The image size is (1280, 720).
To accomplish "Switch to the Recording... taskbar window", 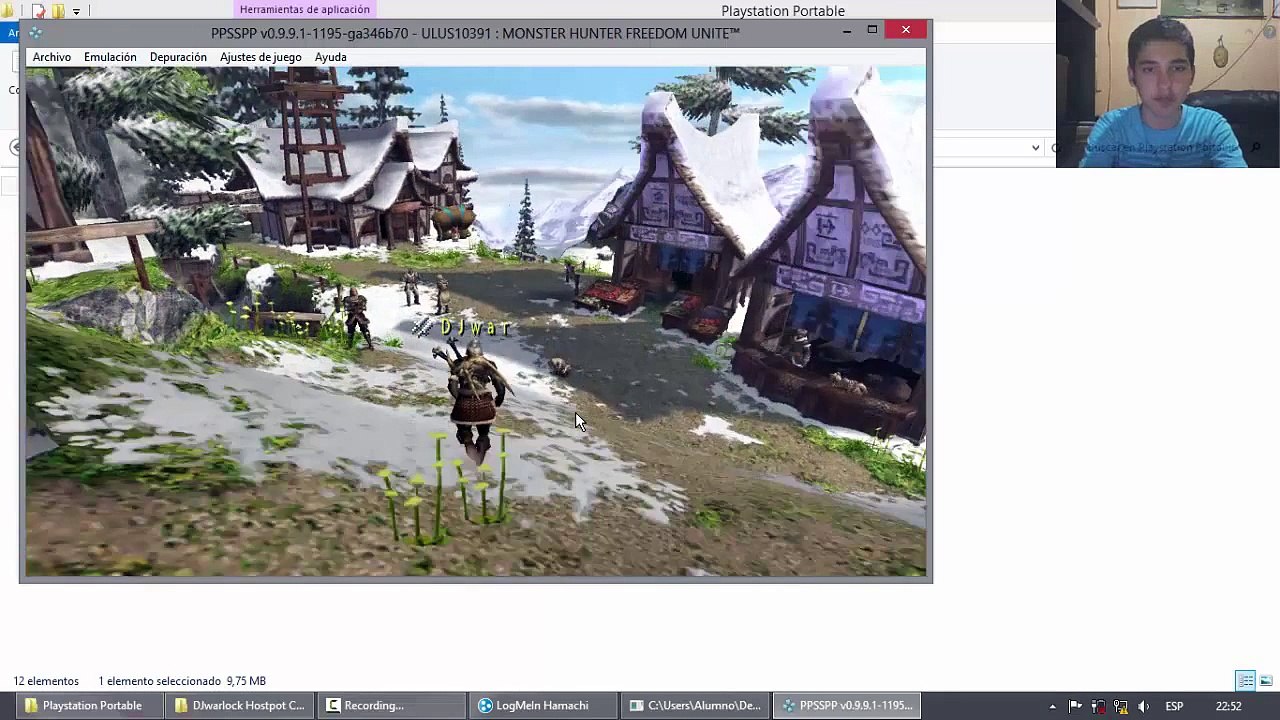I will click(x=393, y=706).
